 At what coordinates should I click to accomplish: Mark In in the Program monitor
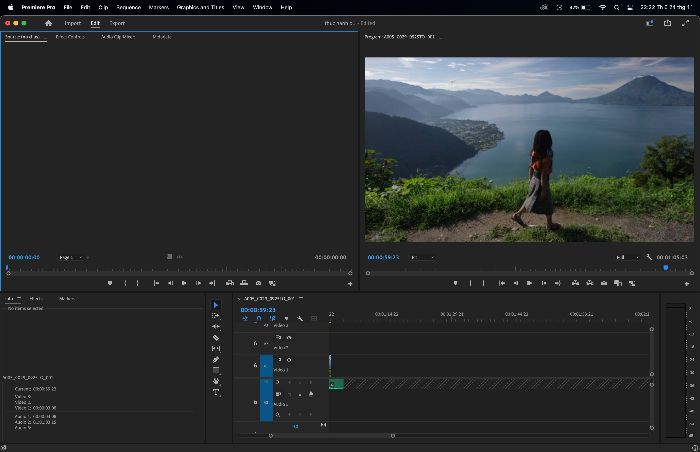470,283
